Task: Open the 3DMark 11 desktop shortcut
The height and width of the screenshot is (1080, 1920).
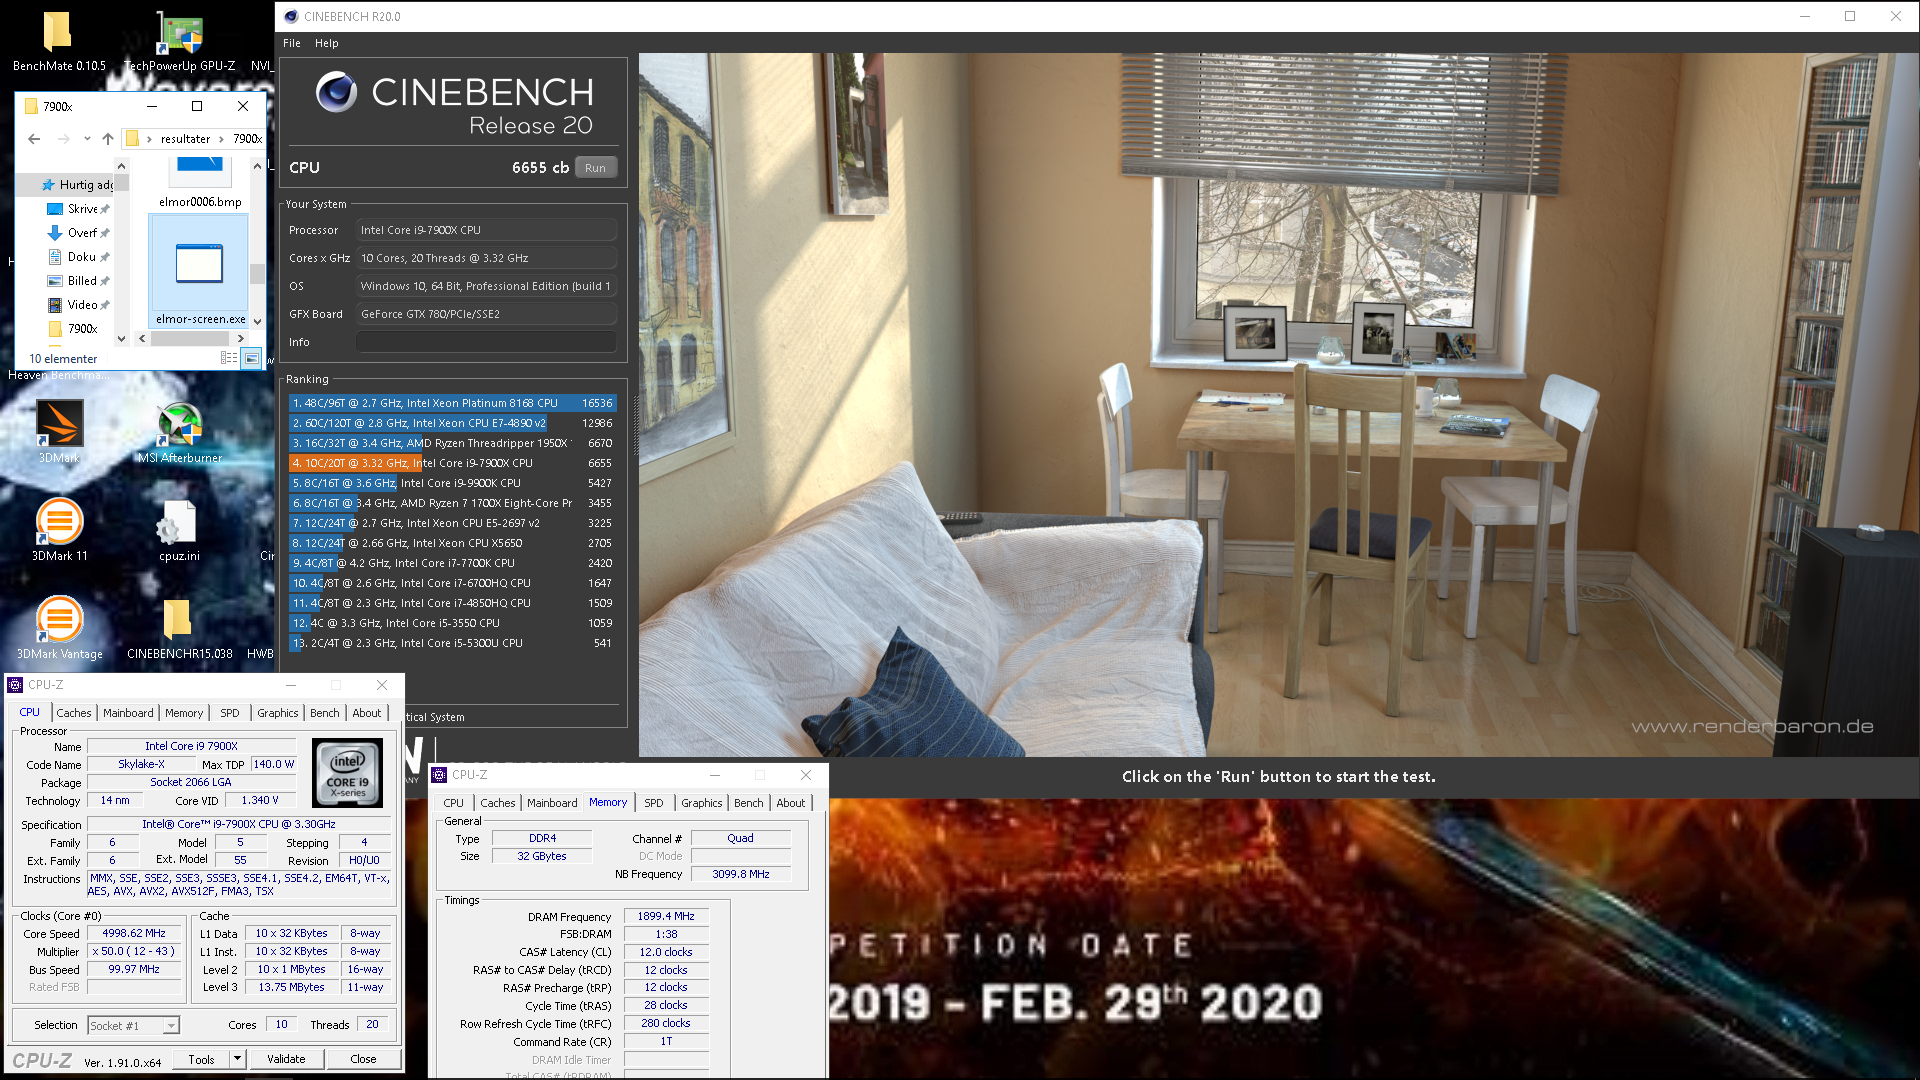Action: click(59, 529)
